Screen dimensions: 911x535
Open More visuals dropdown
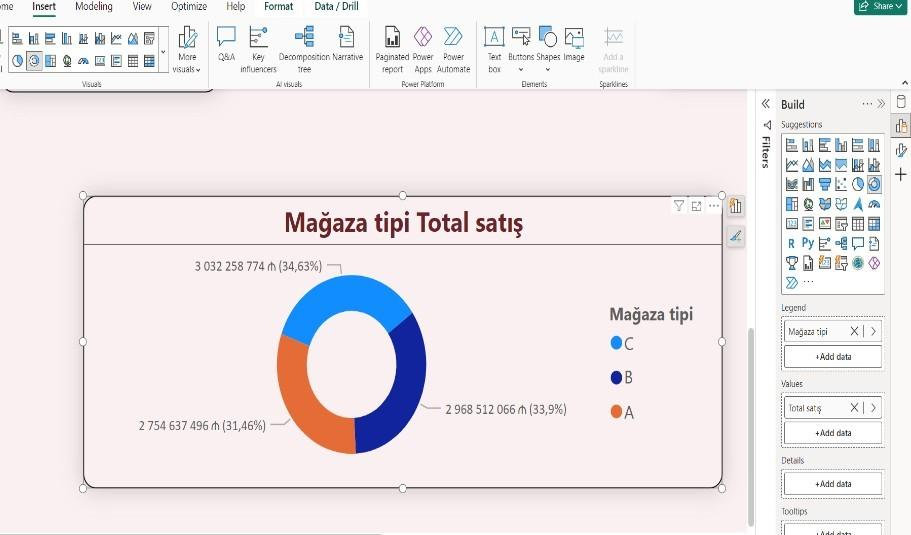187,49
